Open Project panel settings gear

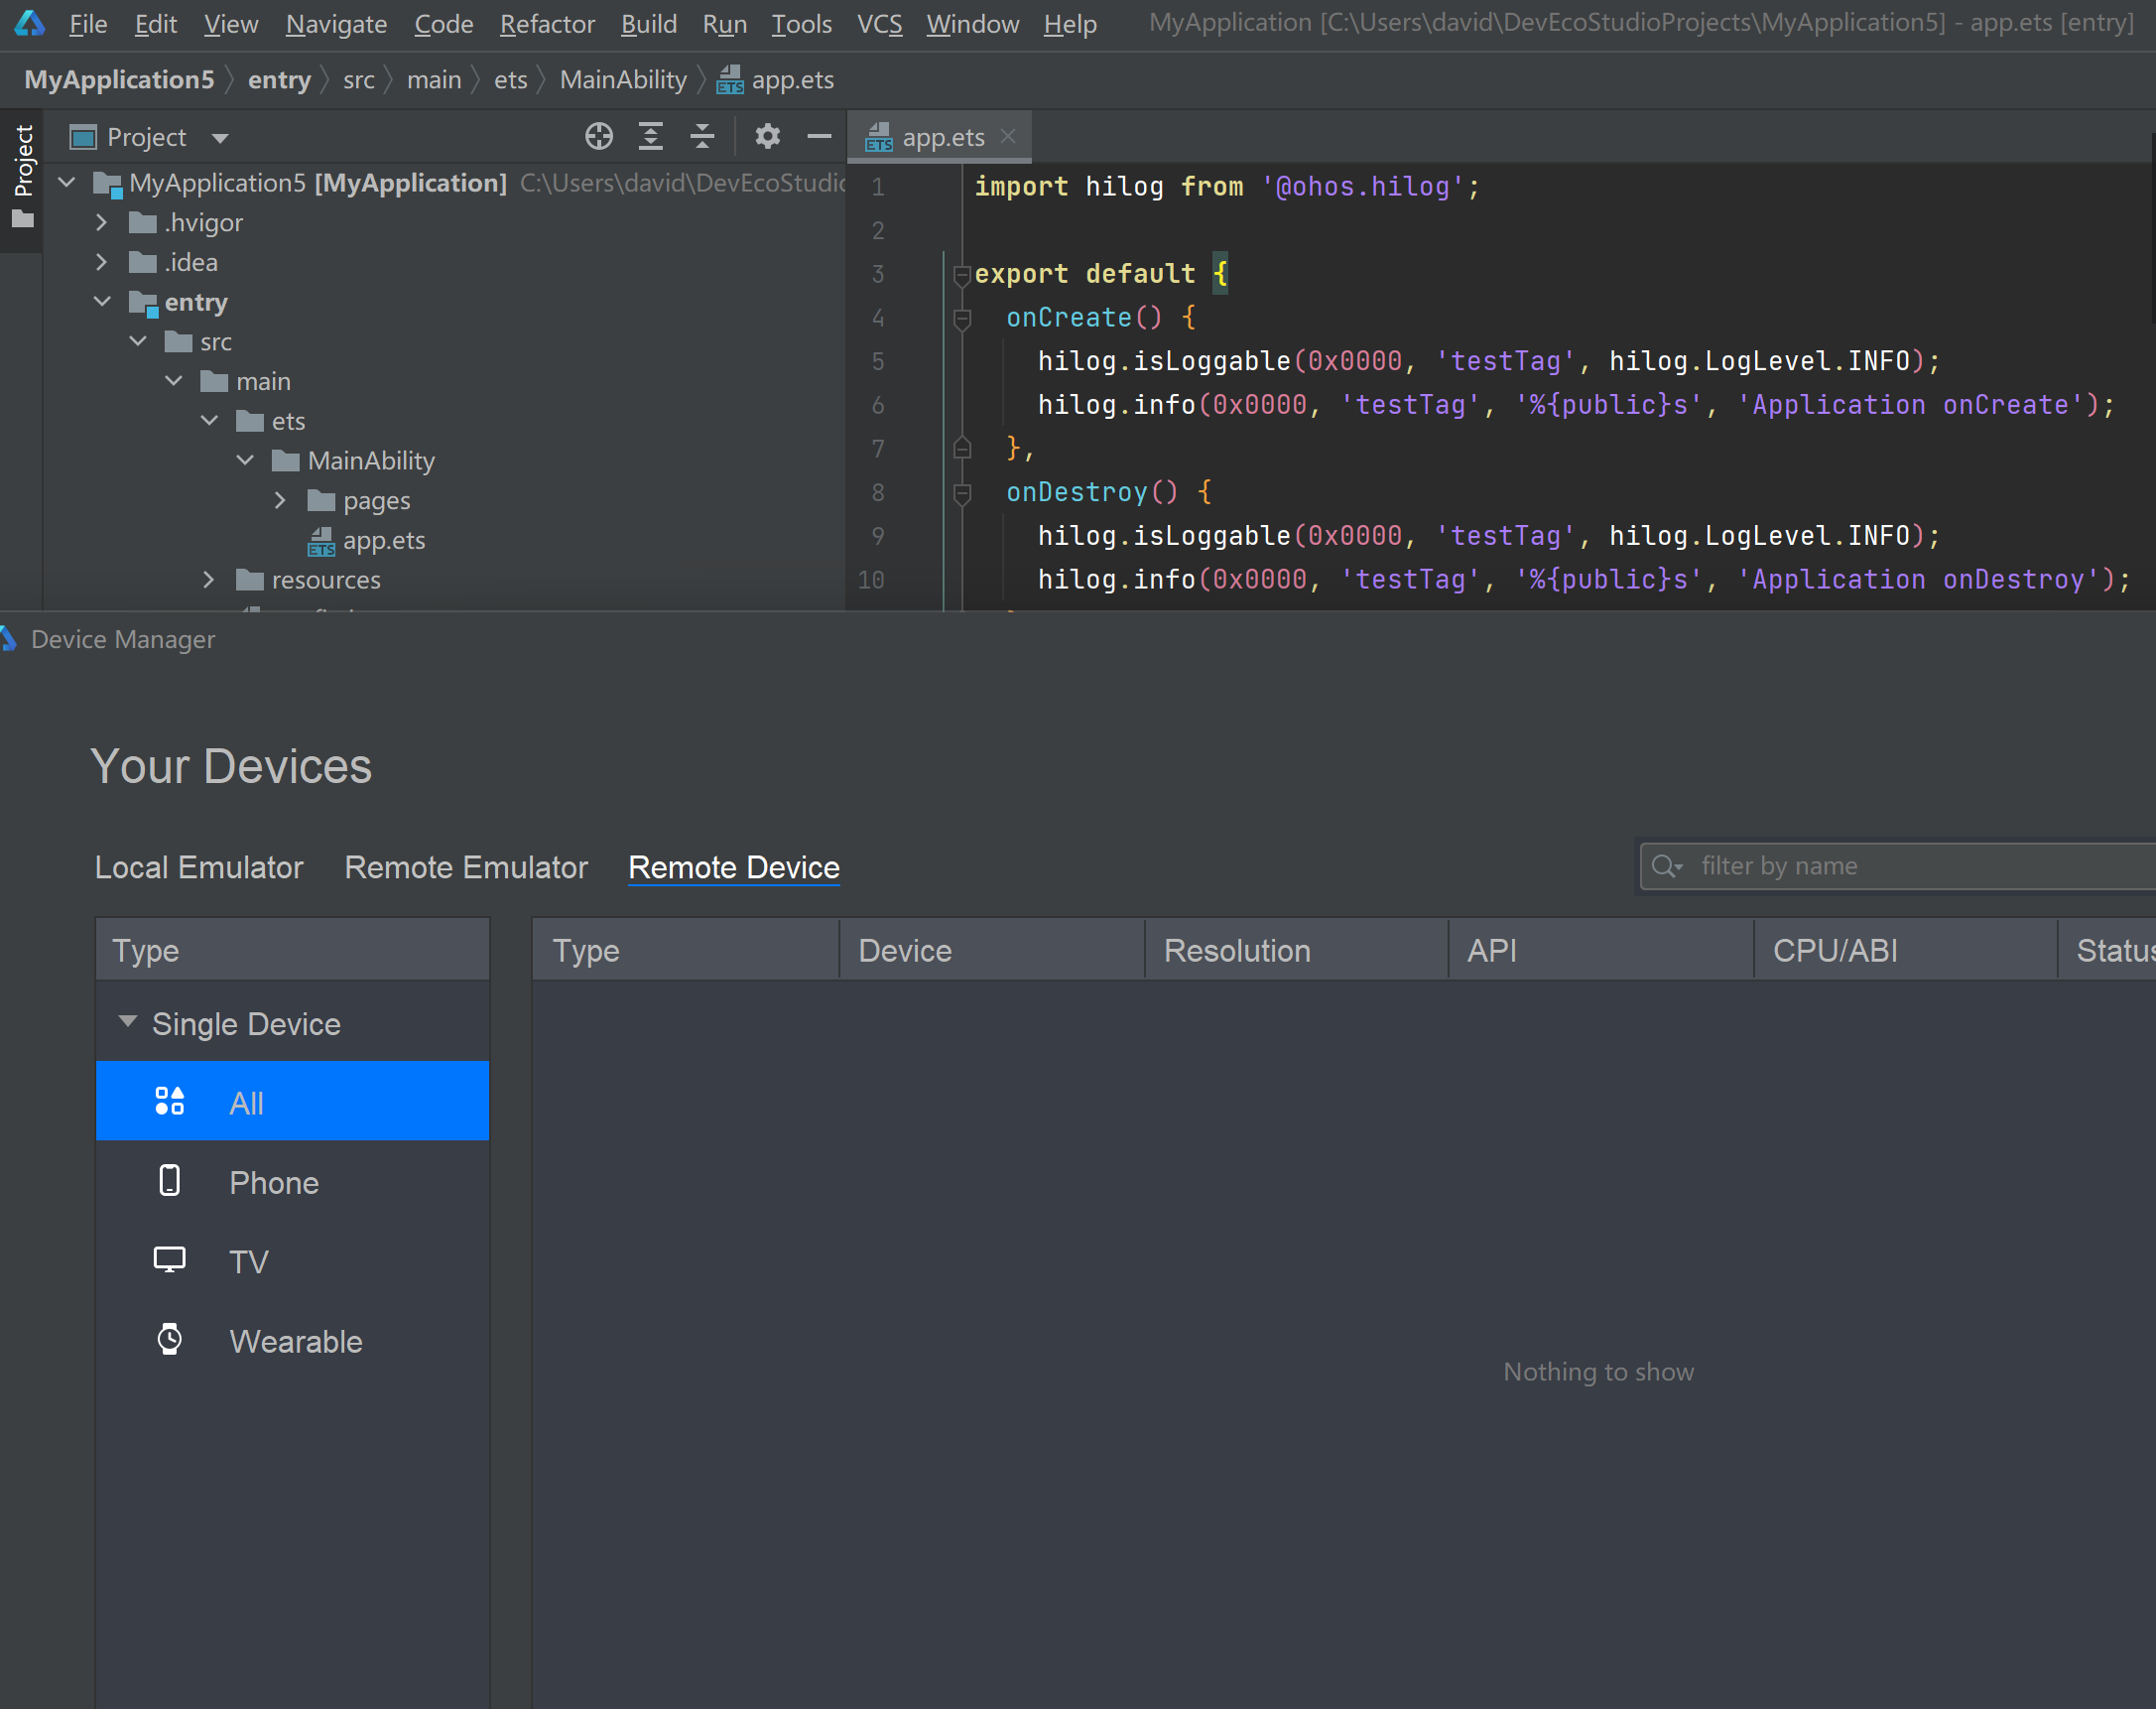point(767,136)
